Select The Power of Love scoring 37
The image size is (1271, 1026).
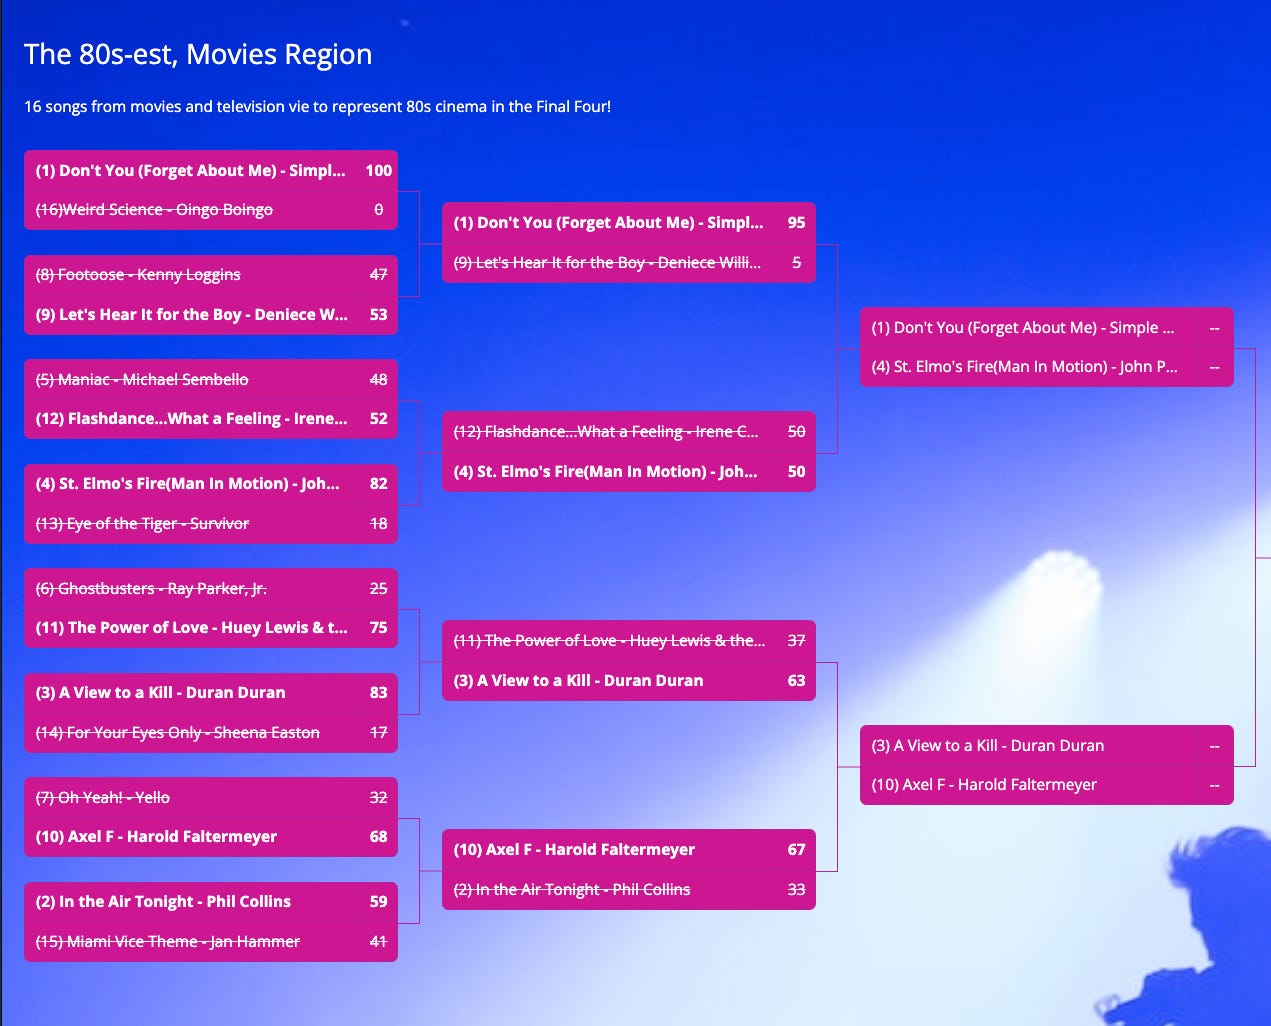(x=629, y=640)
